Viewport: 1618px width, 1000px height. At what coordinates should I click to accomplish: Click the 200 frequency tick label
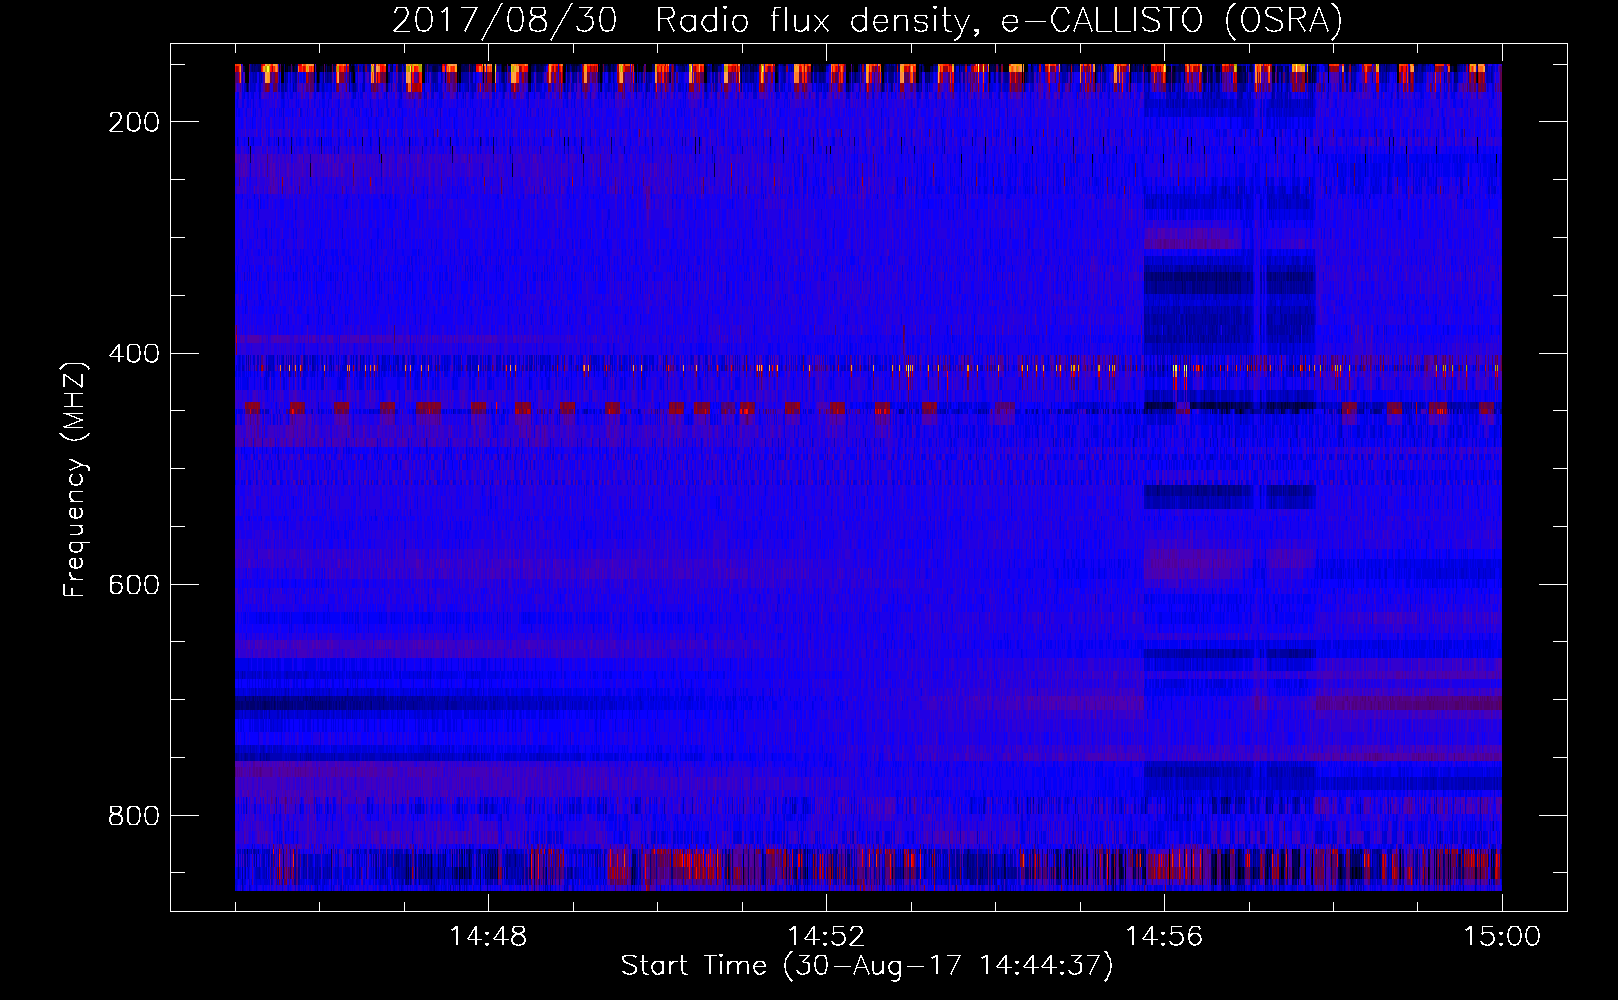(x=133, y=122)
